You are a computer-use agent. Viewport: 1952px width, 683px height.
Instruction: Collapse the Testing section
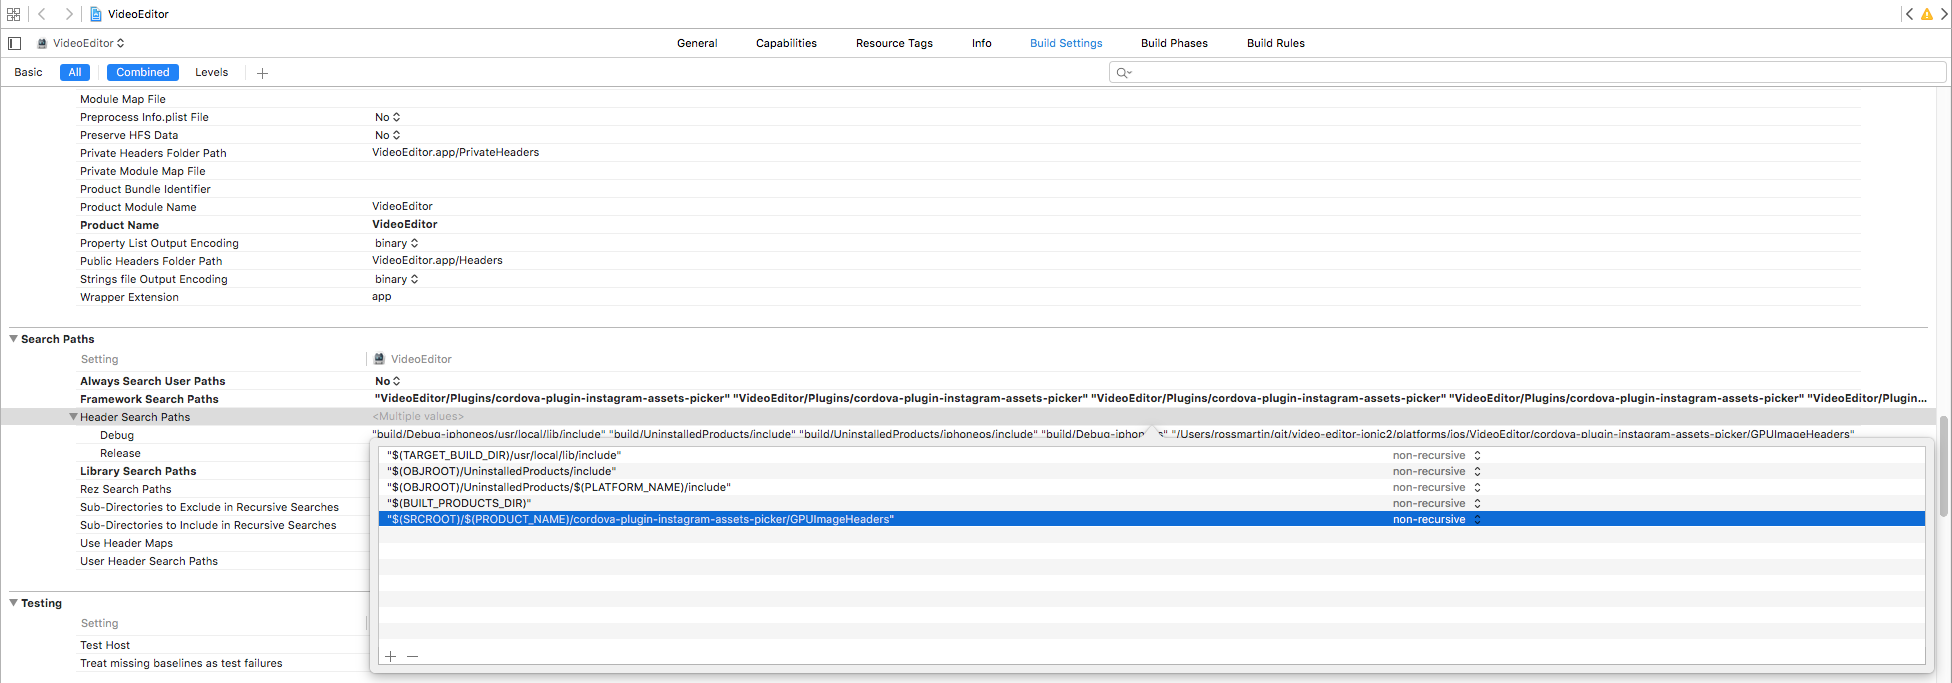pyautogui.click(x=14, y=603)
